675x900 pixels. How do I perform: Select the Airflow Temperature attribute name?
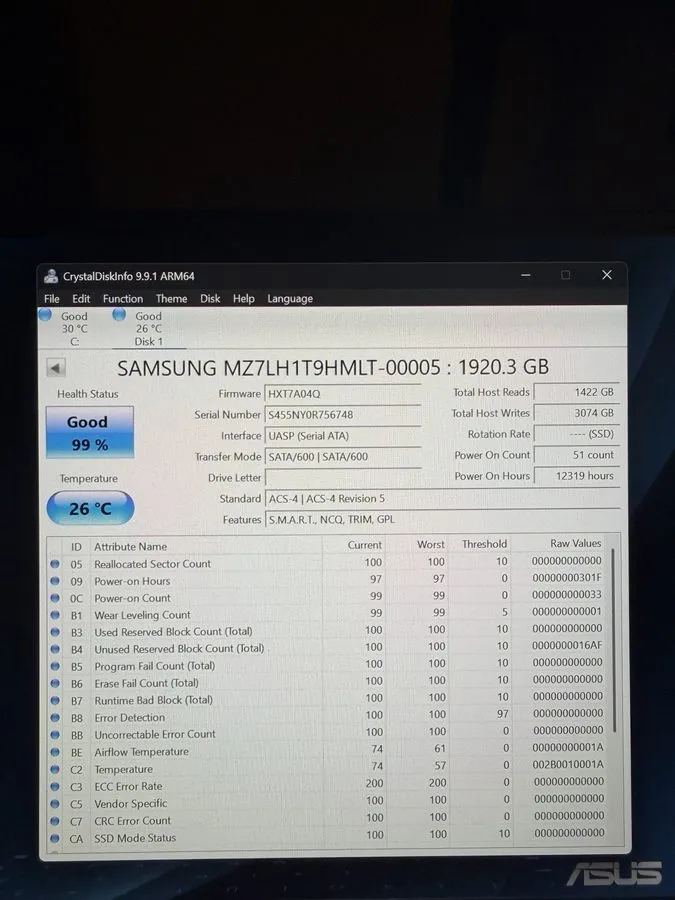141,751
